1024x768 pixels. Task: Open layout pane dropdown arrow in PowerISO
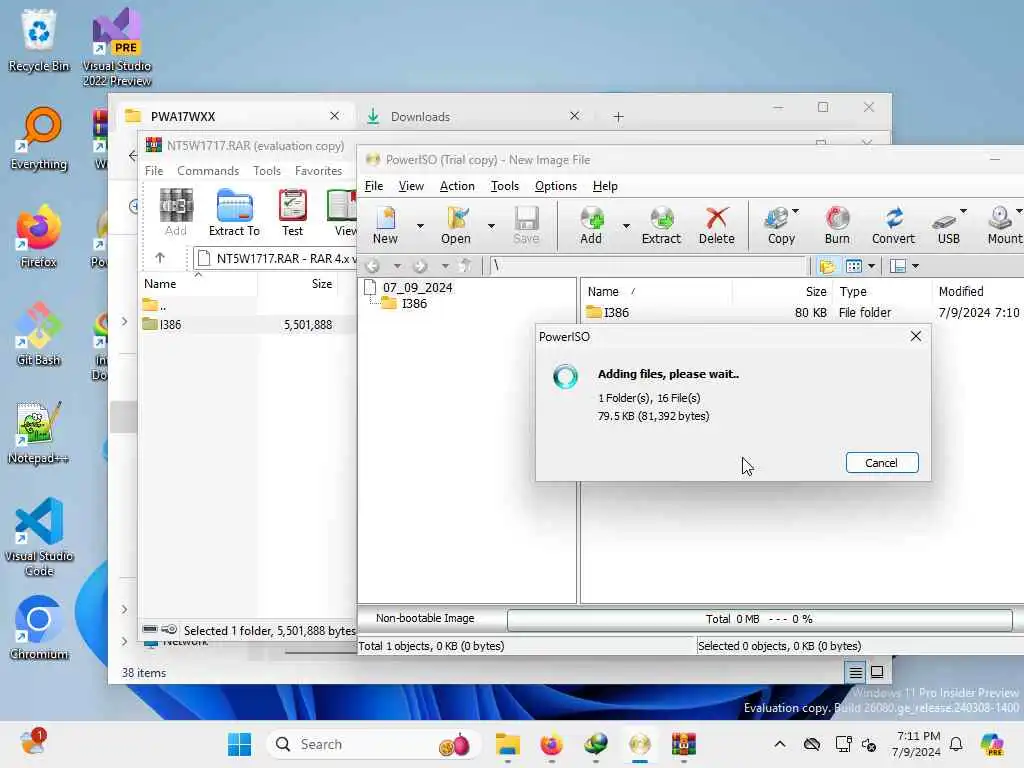point(916,266)
